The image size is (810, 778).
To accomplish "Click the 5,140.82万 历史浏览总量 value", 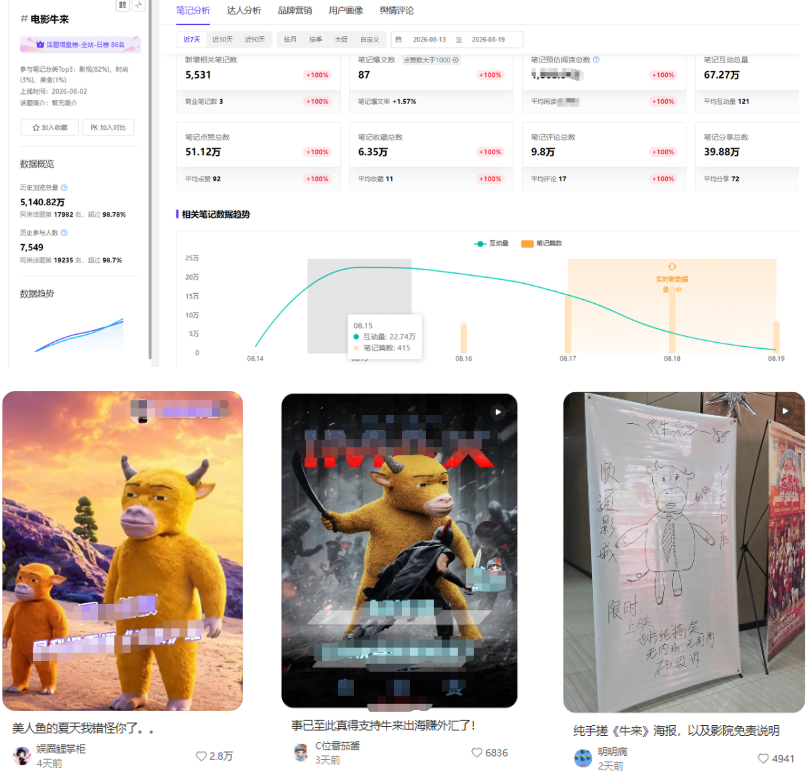I will coord(42,202).
